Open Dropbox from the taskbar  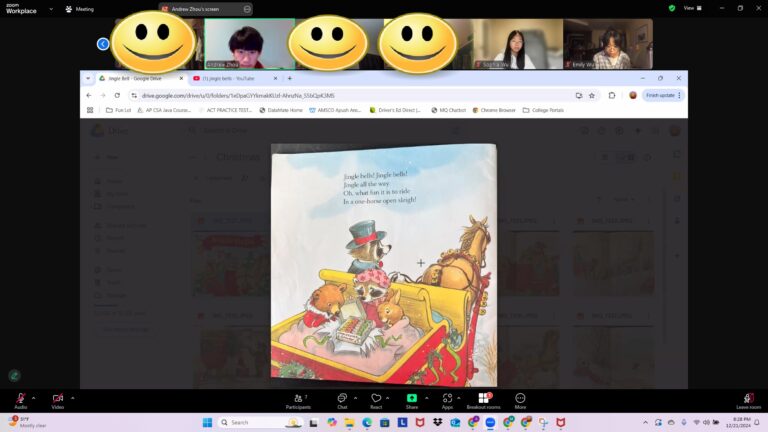pos(437,422)
